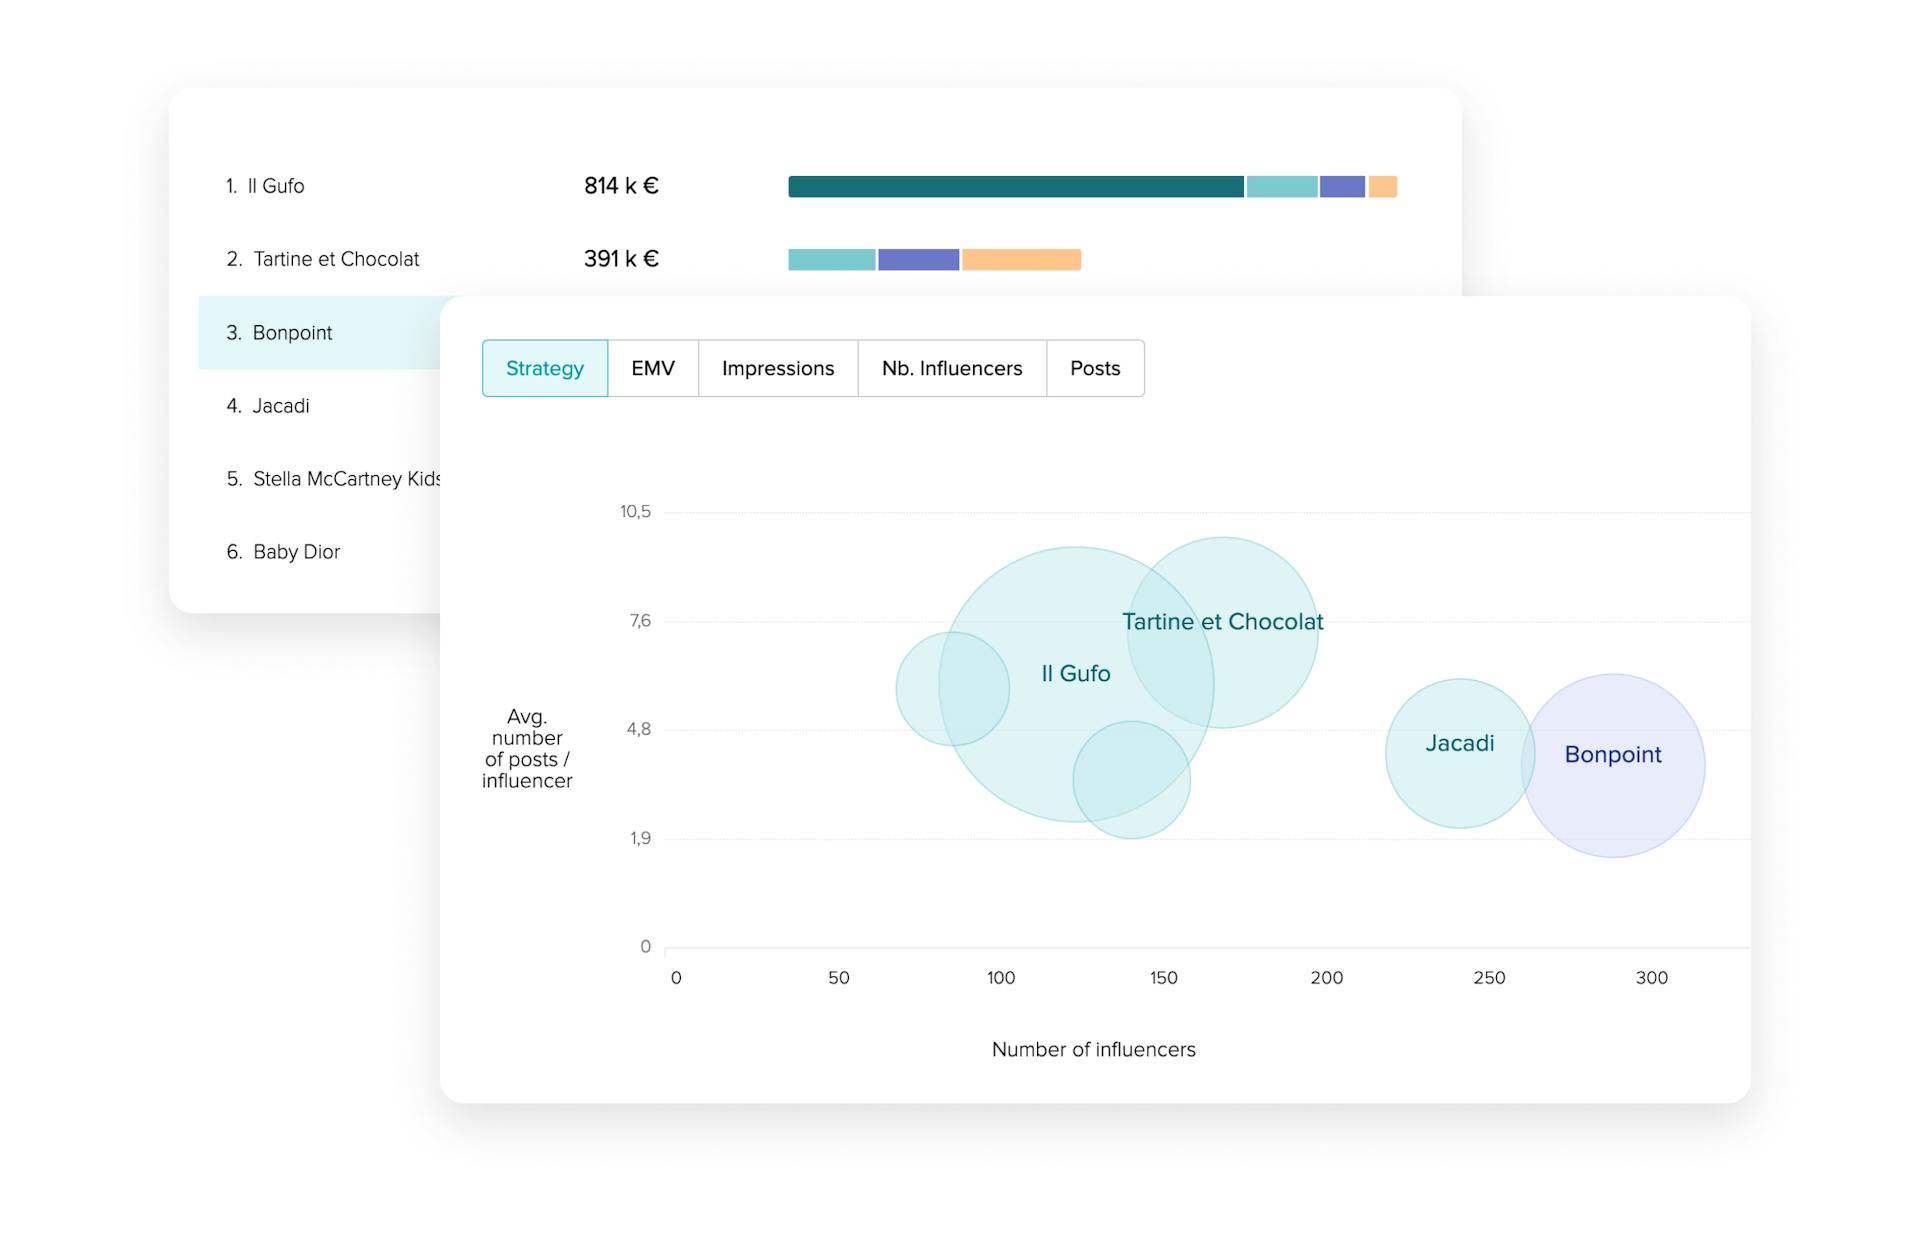Select Baby Dior in the list
The width and height of the screenshot is (1920, 1236).
(296, 552)
